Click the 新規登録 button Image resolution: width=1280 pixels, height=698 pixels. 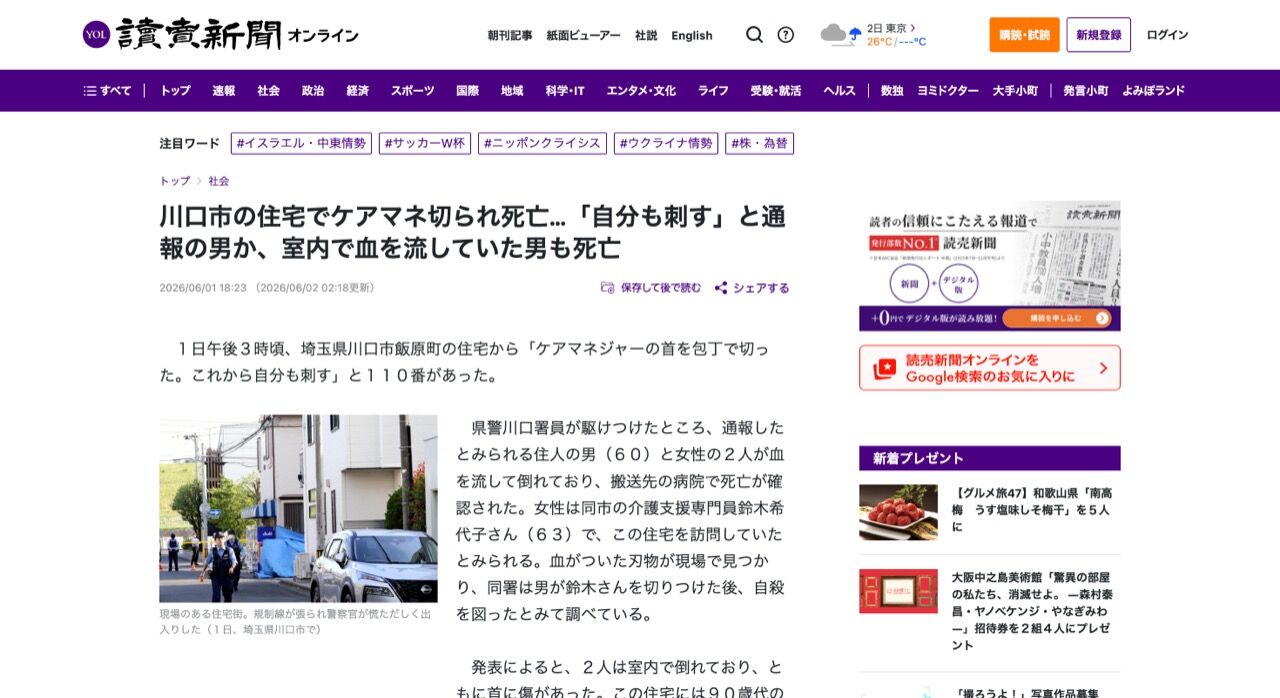tap(1098, 35)
